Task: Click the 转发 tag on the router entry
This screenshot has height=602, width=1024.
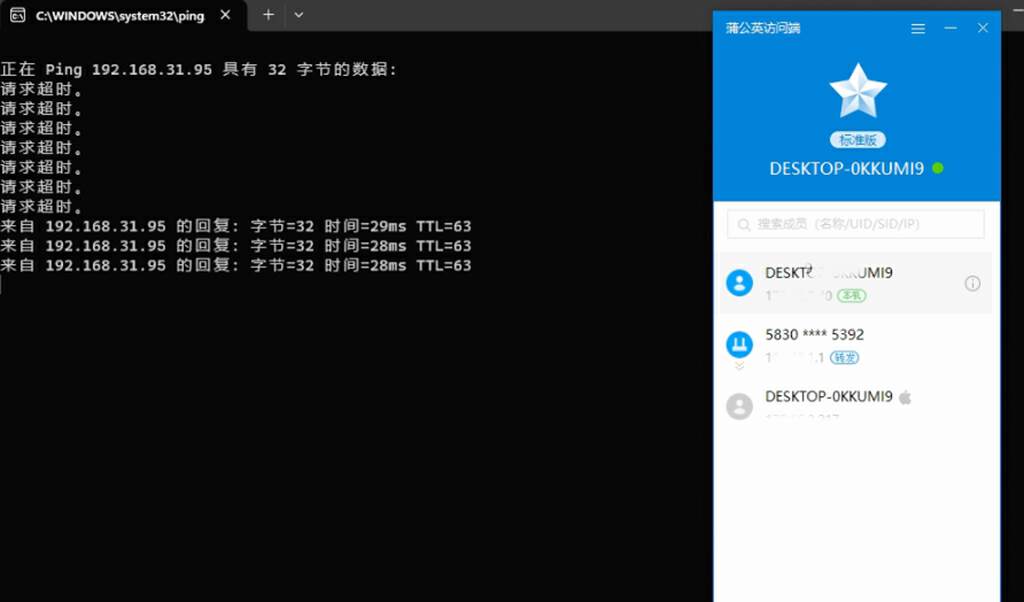Action: (x=846, y=357)
